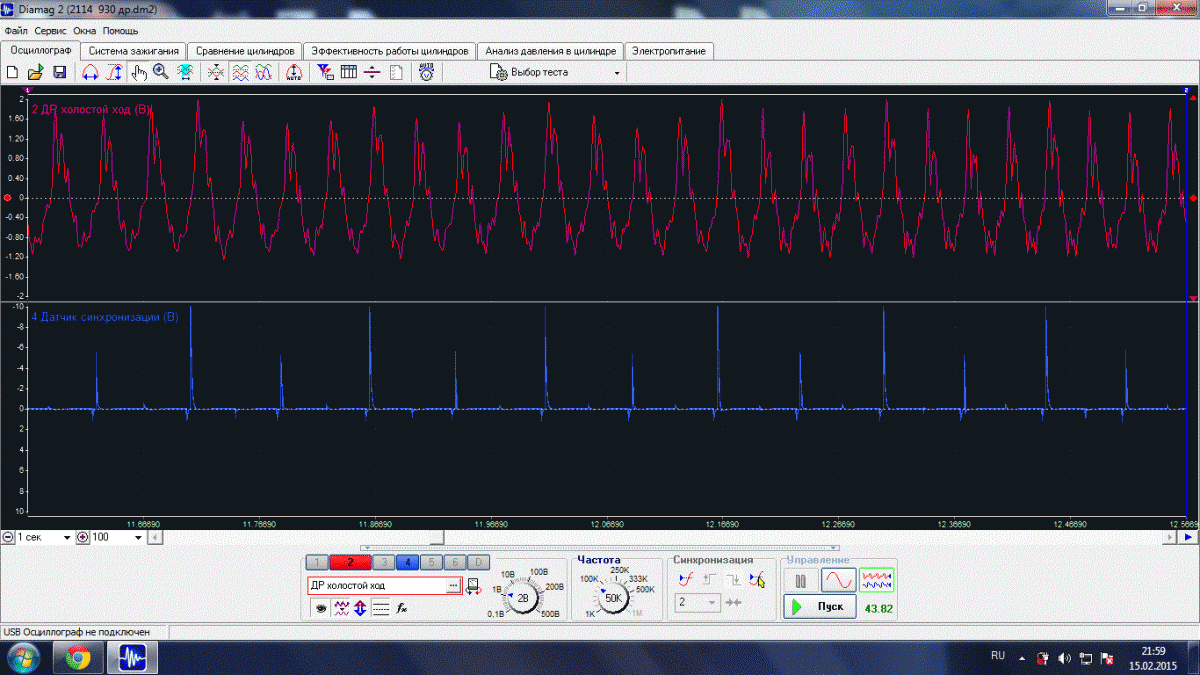Save recording with the floppy disk icon
This screenshot has height=675, width=1200.
59,72
